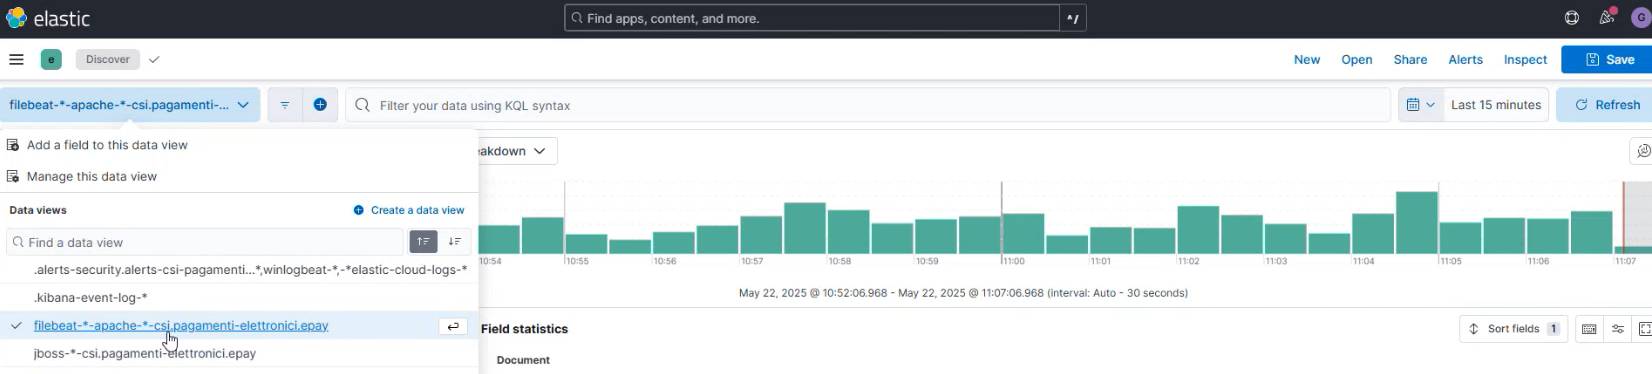Open the newsfeed notifications icon
Viewport: 1652px width, 374px height.
1607,18
